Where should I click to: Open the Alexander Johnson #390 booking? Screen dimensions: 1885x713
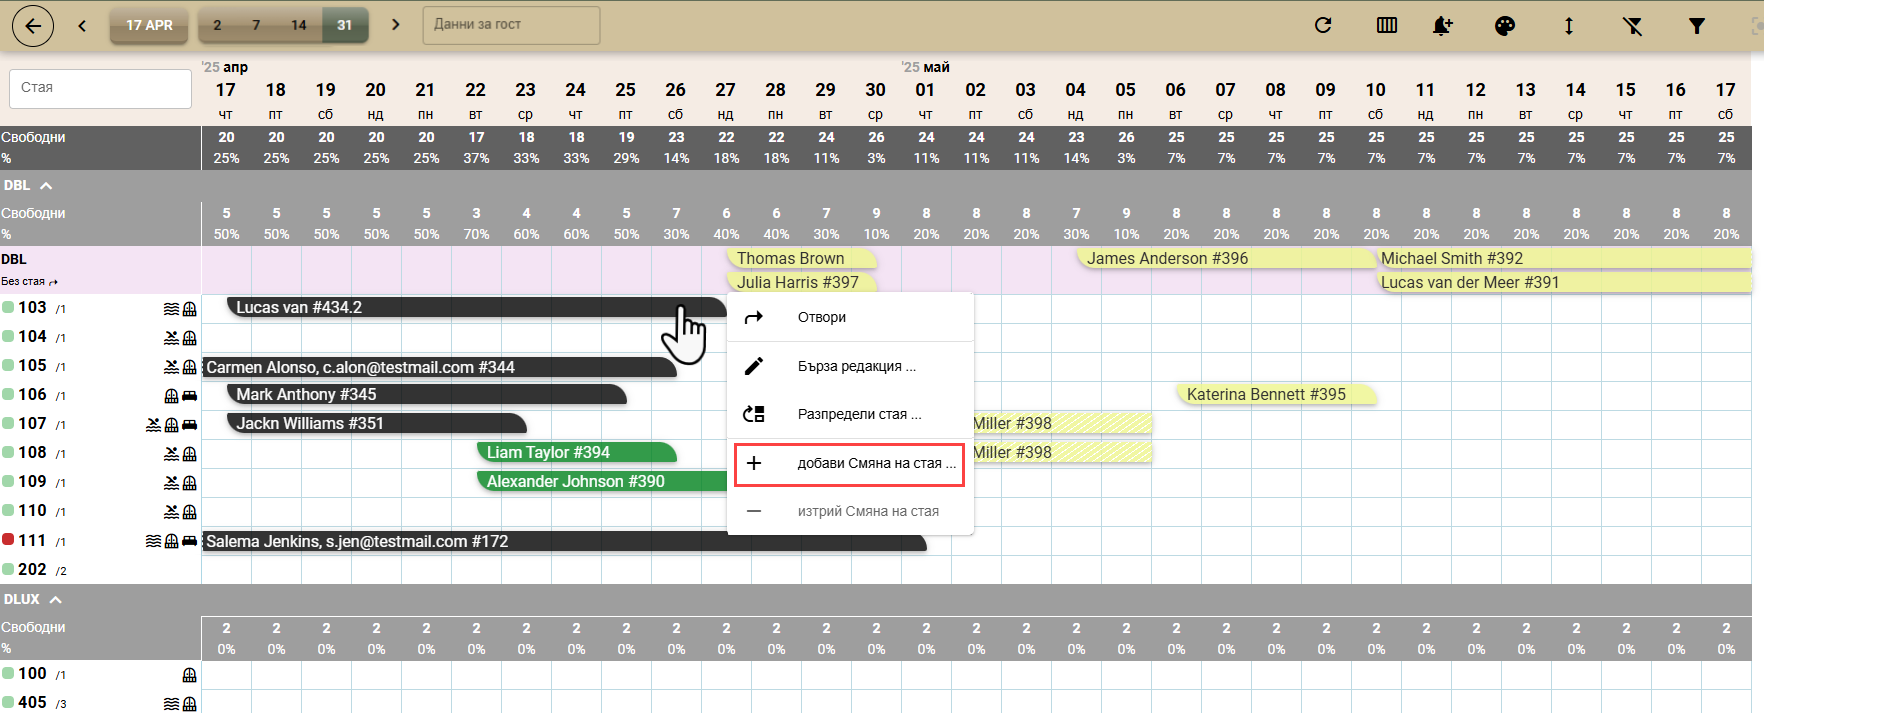coord(602,481)
